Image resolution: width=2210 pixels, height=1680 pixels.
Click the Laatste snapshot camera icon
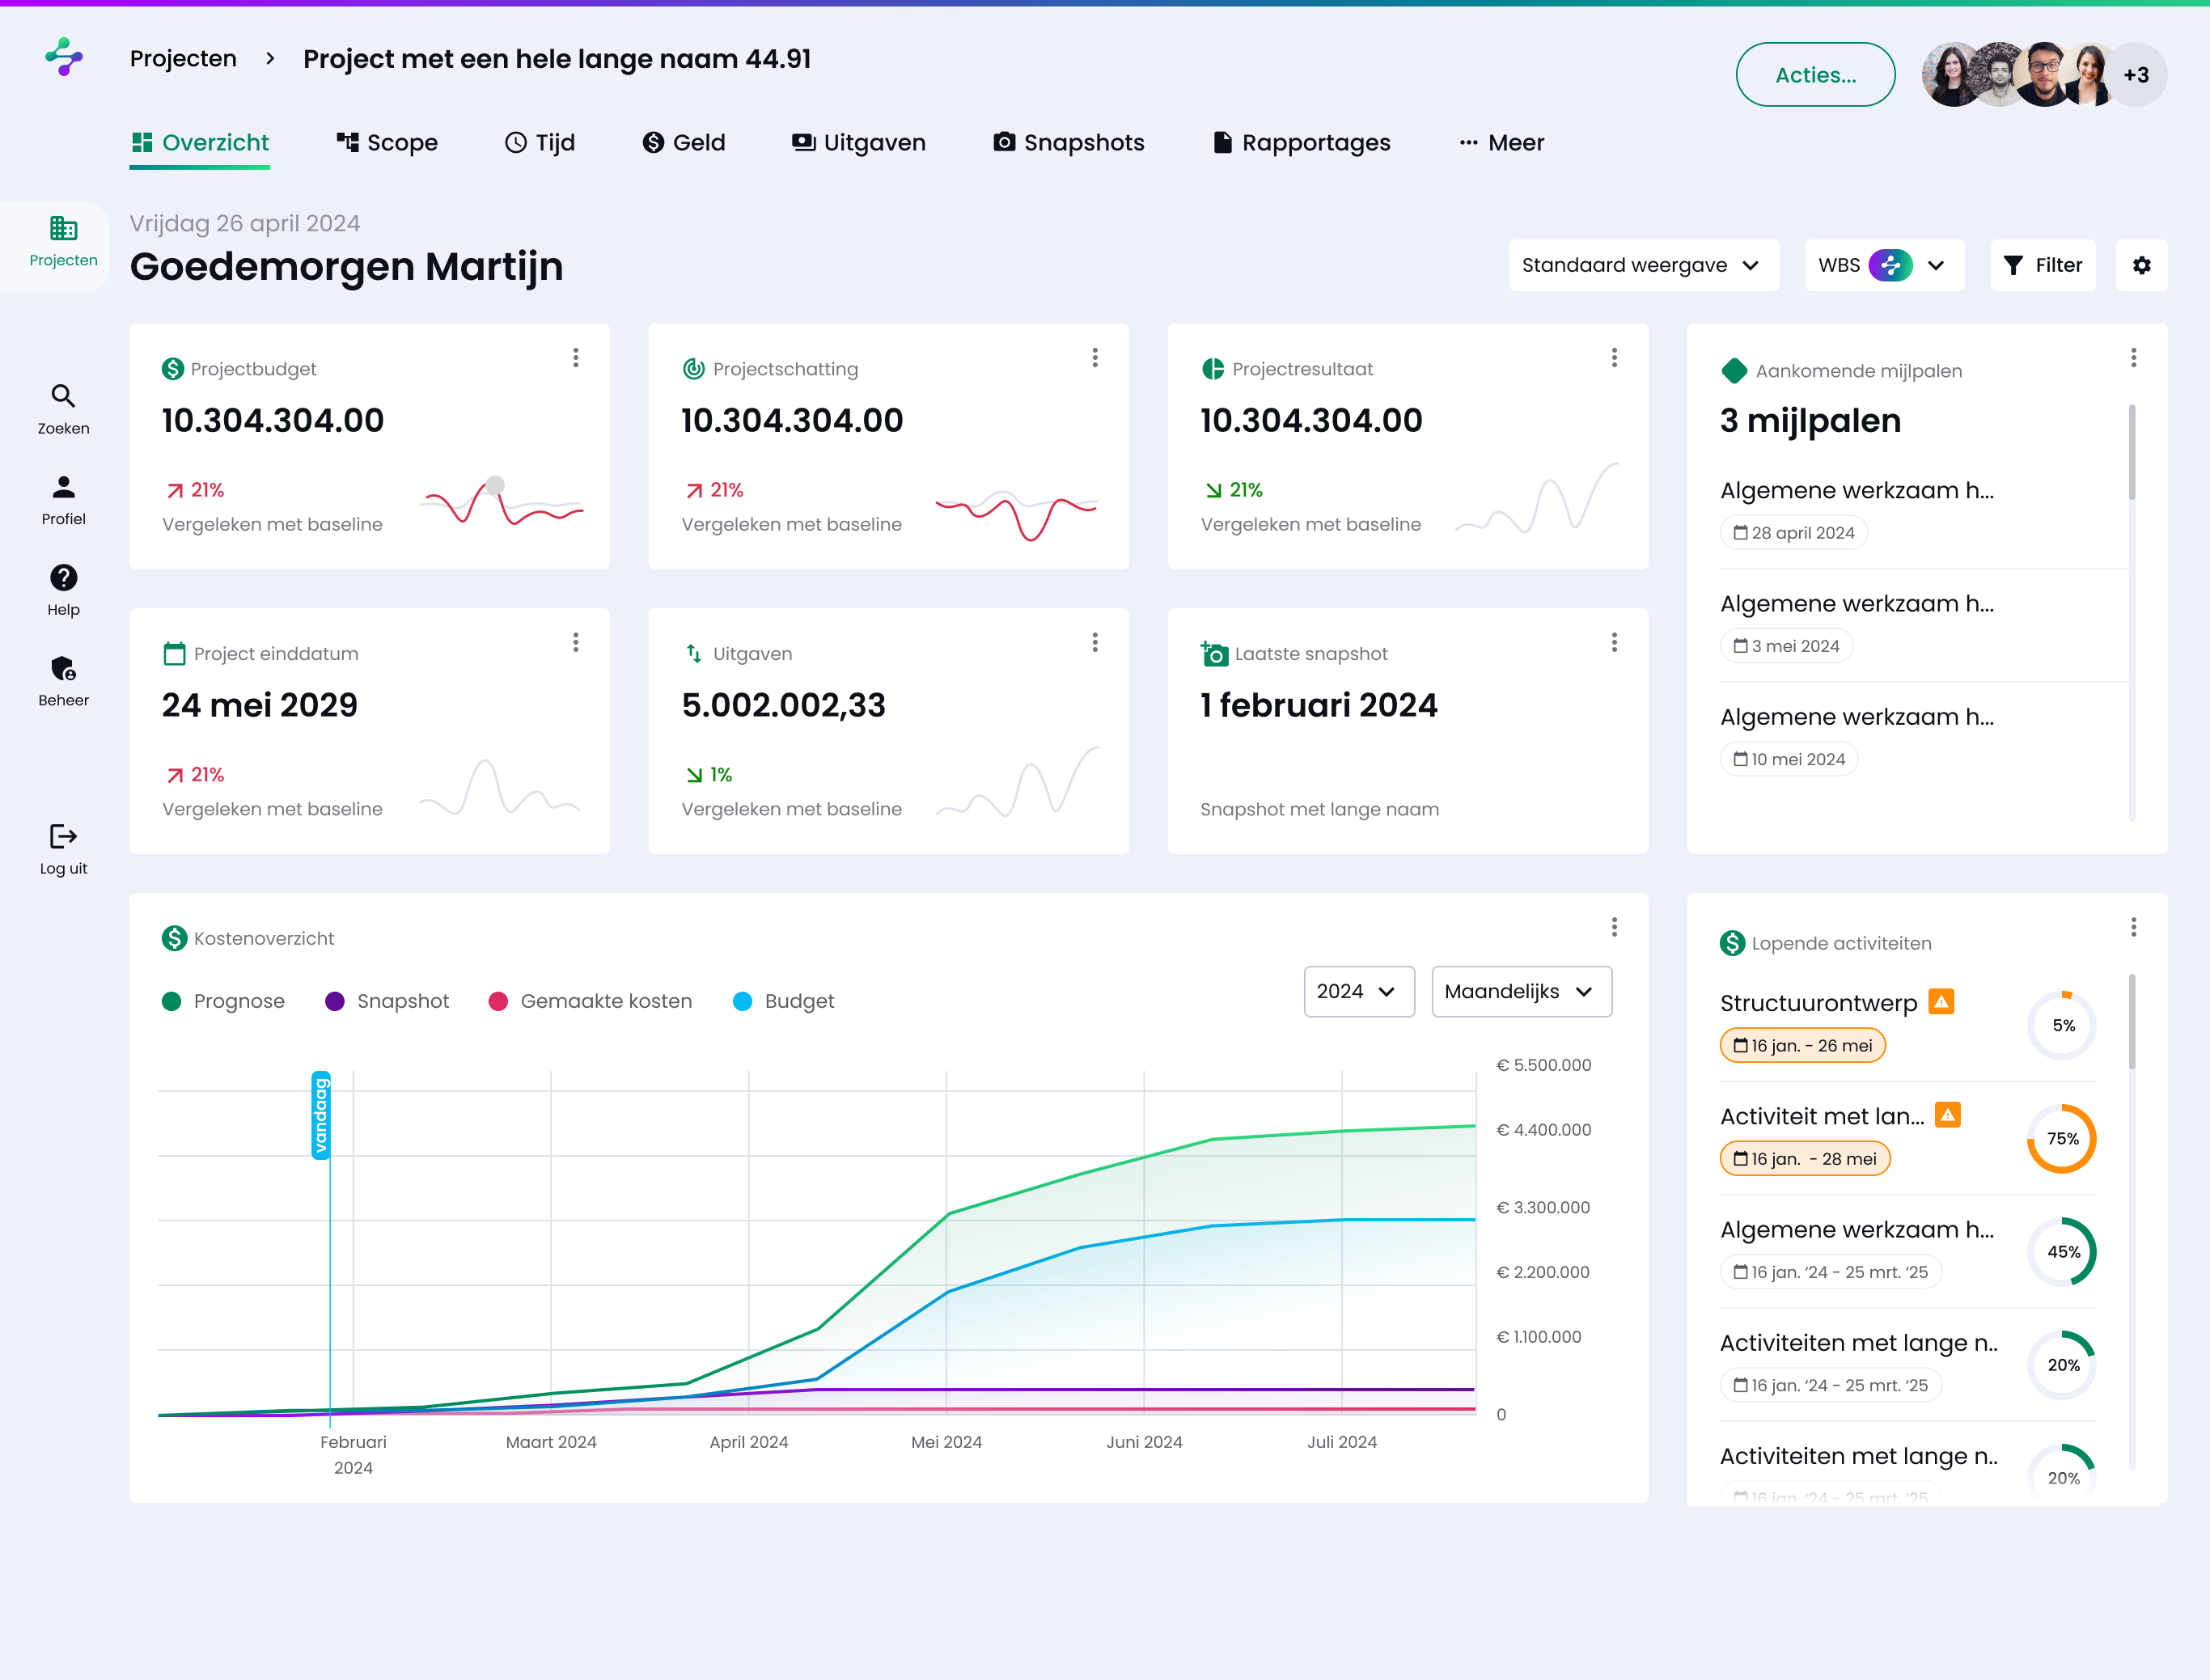[1214, 654]
